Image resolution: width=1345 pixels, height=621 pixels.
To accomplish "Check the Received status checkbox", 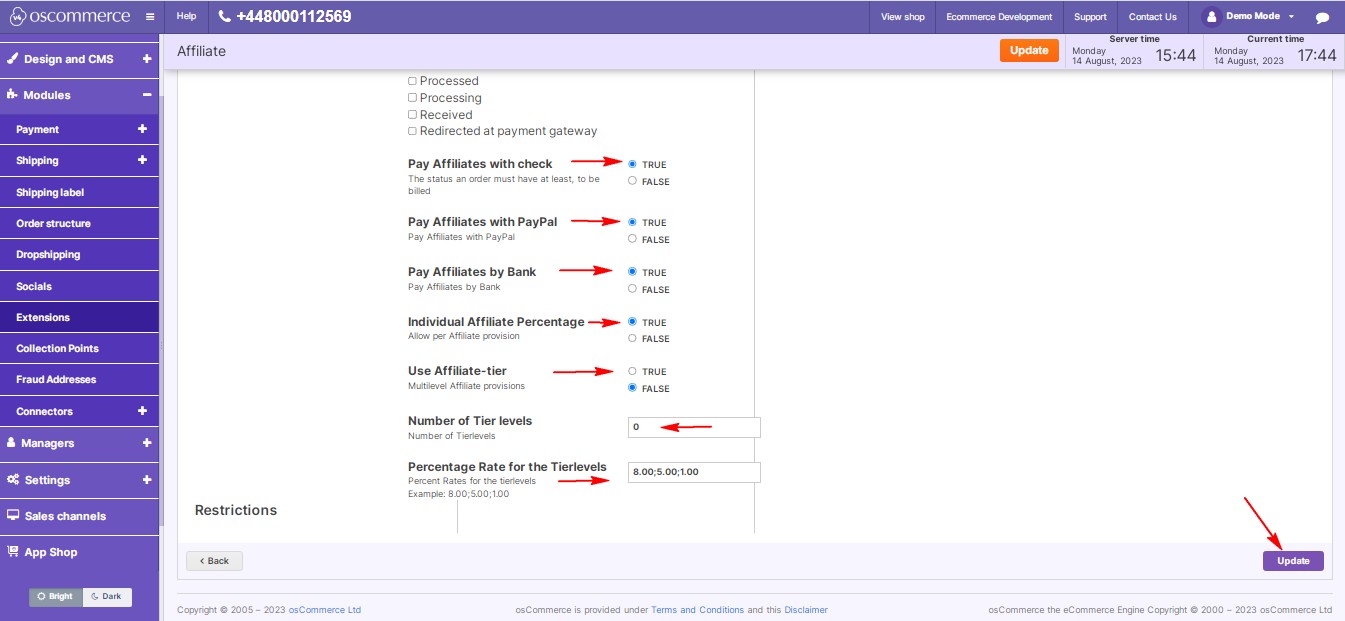I will point(412,115).
